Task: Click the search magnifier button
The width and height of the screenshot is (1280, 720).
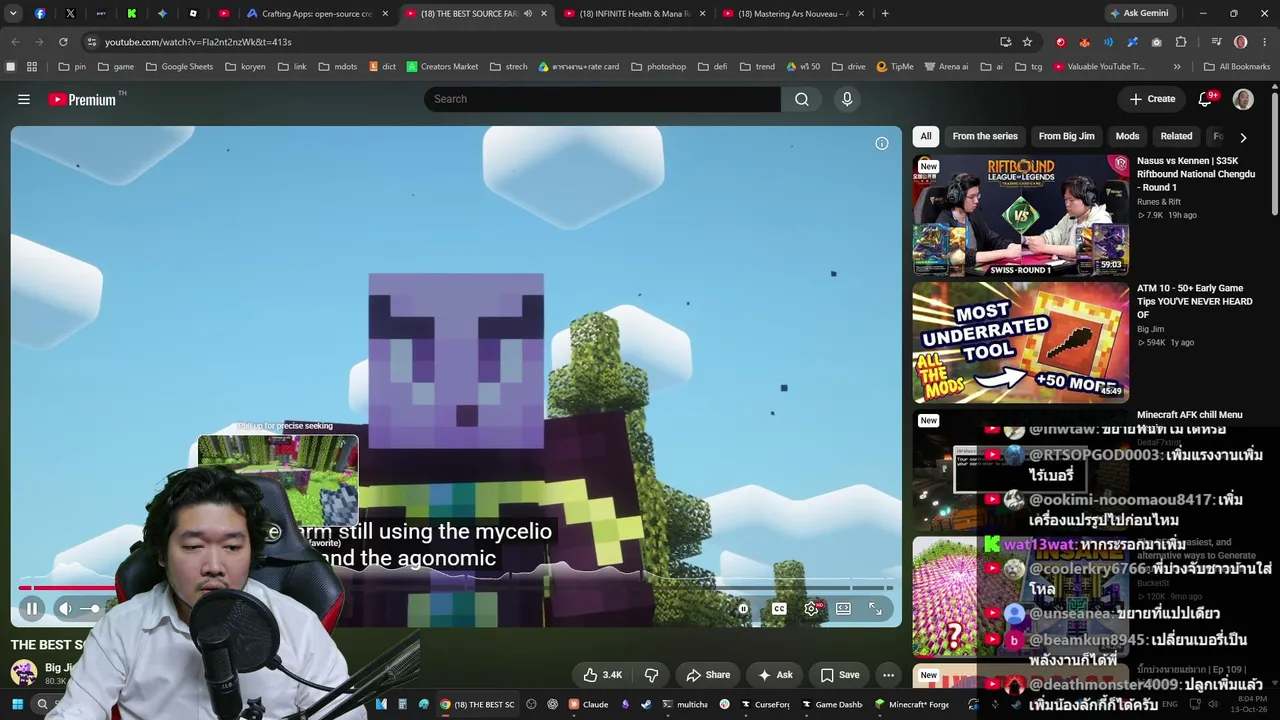Action: 802,99
